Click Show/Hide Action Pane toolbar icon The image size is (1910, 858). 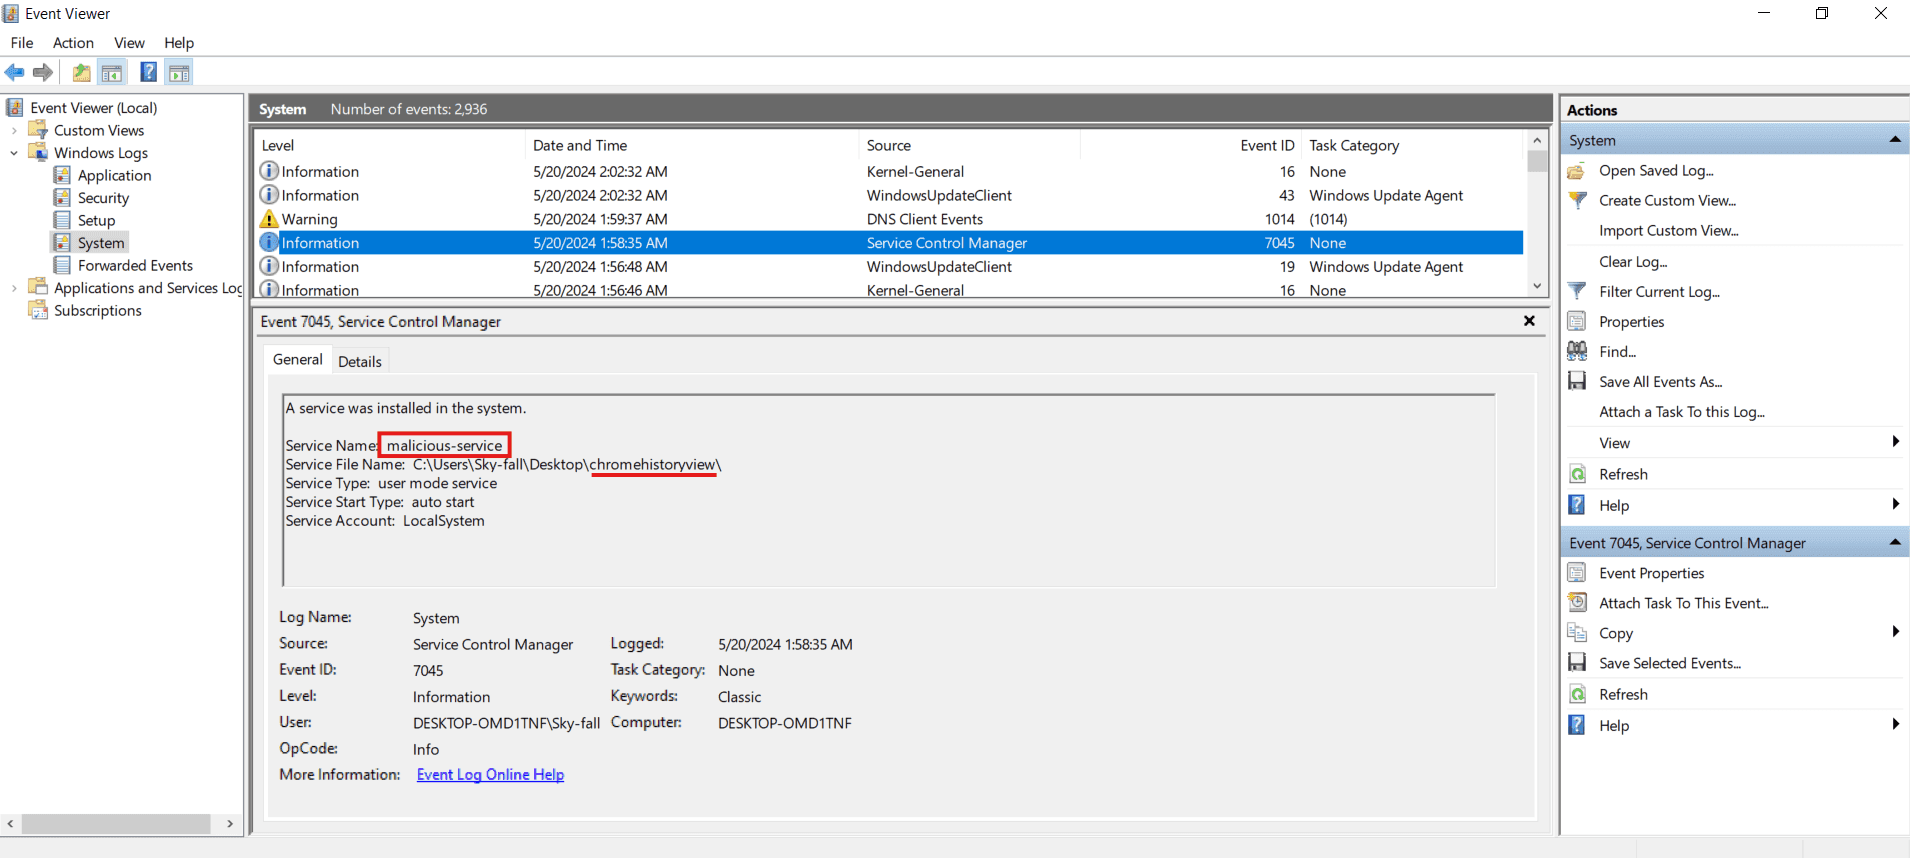point(179,72)
